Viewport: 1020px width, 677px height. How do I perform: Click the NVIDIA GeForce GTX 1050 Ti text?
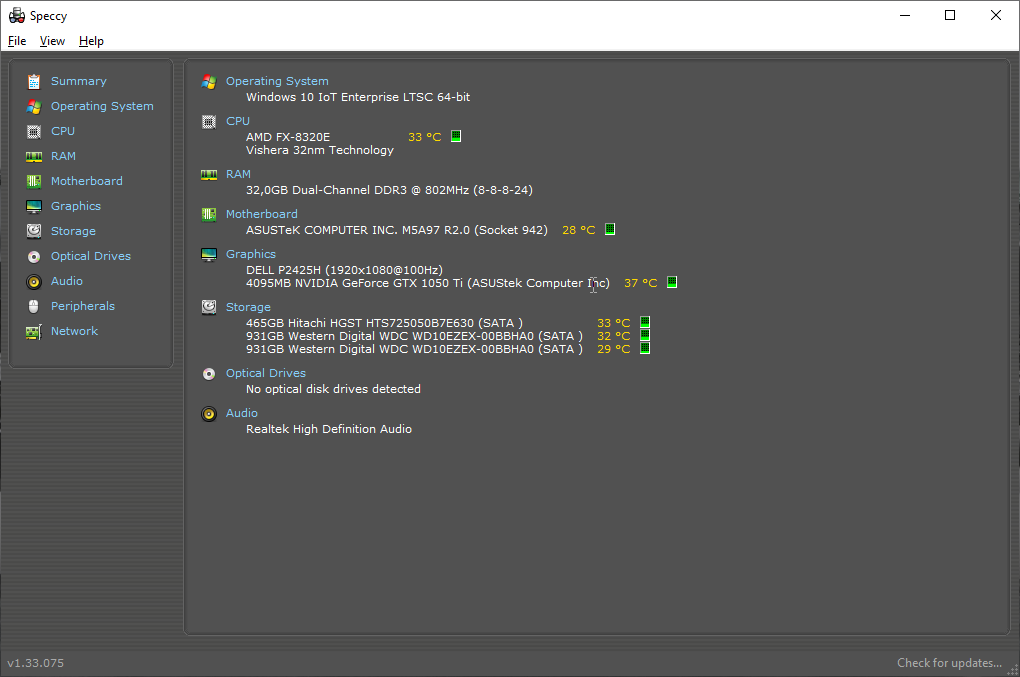pos(427,284)
